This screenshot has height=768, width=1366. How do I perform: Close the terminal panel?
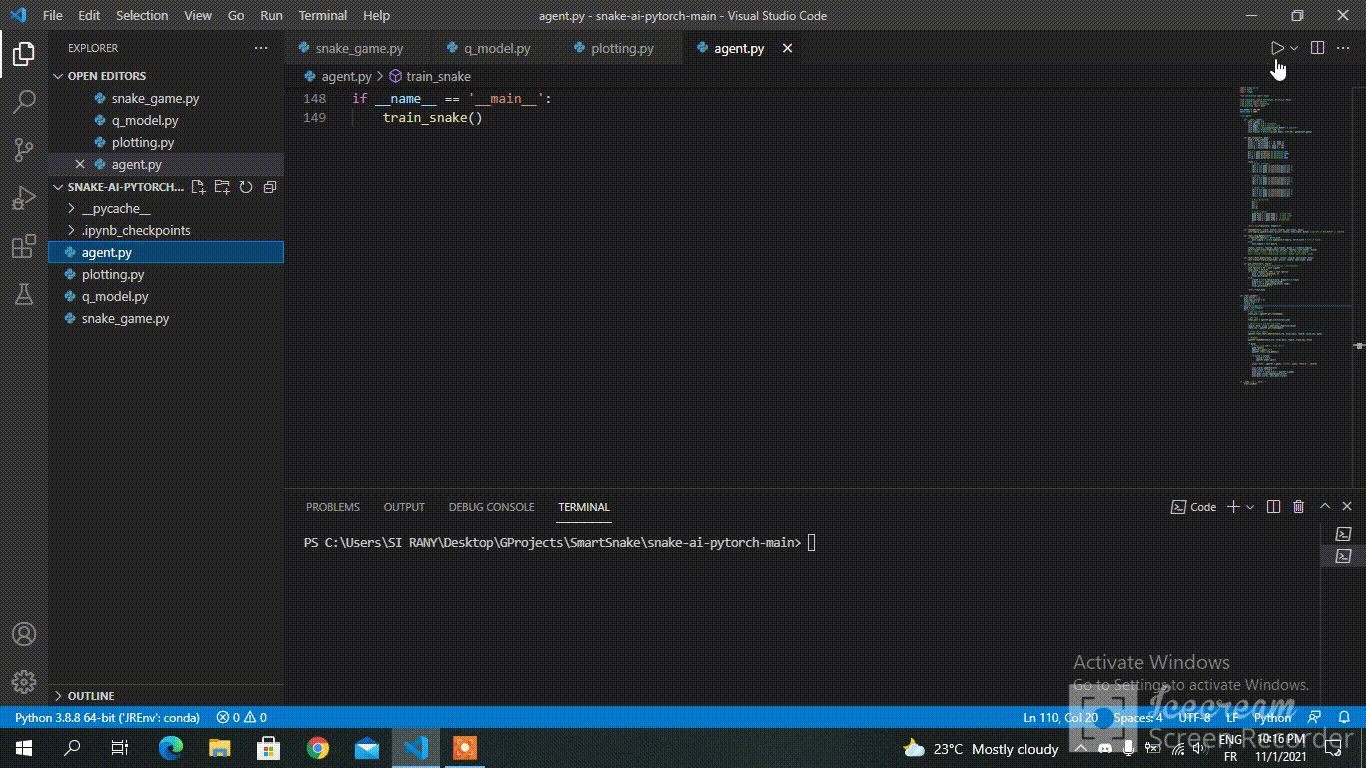[1347, 507]
